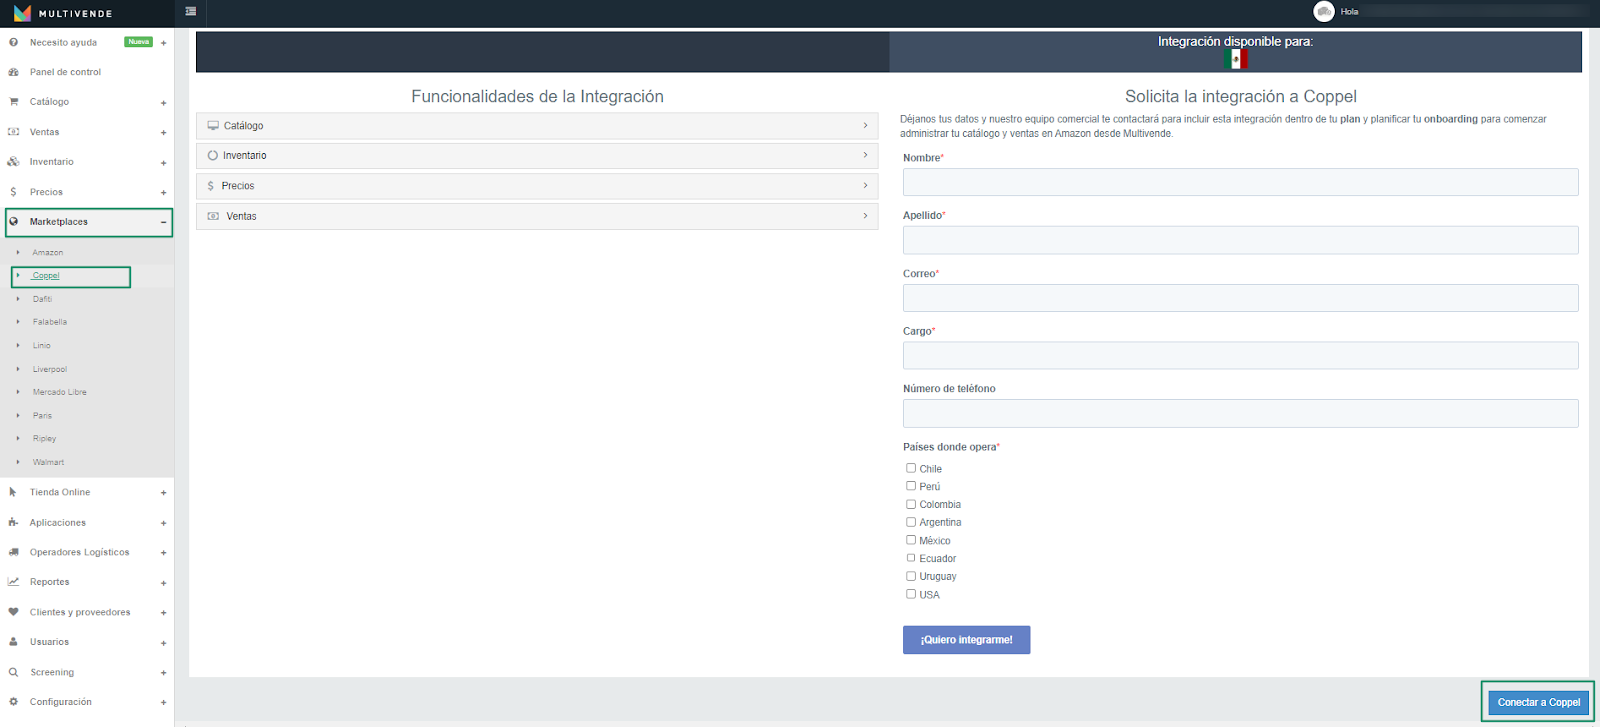Click the Inventario boxes icon in sidebar

pos(13,162)
